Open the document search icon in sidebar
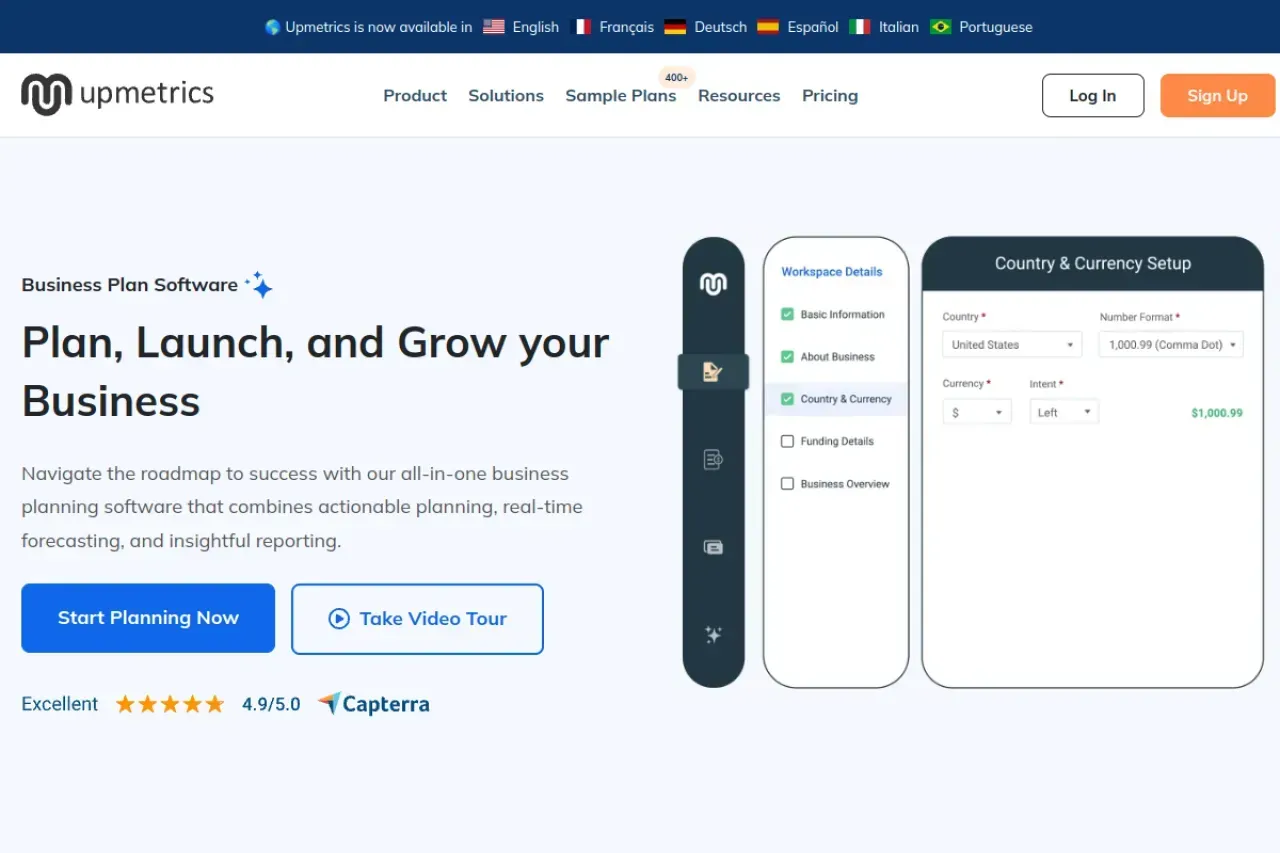 (x=713, y=460)
